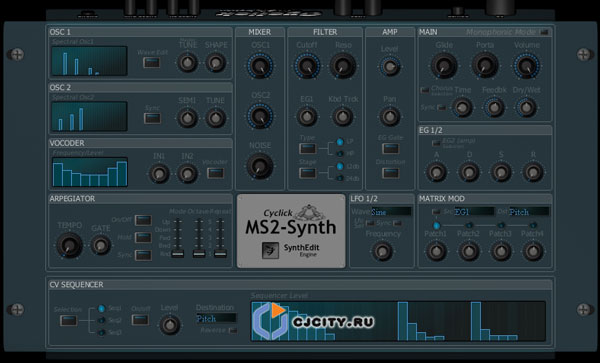The height and width of the screenshot is (363, 600).
Task: Open the Matrix Mod Dst 'Pitch' selector
Action: [529, 212]
